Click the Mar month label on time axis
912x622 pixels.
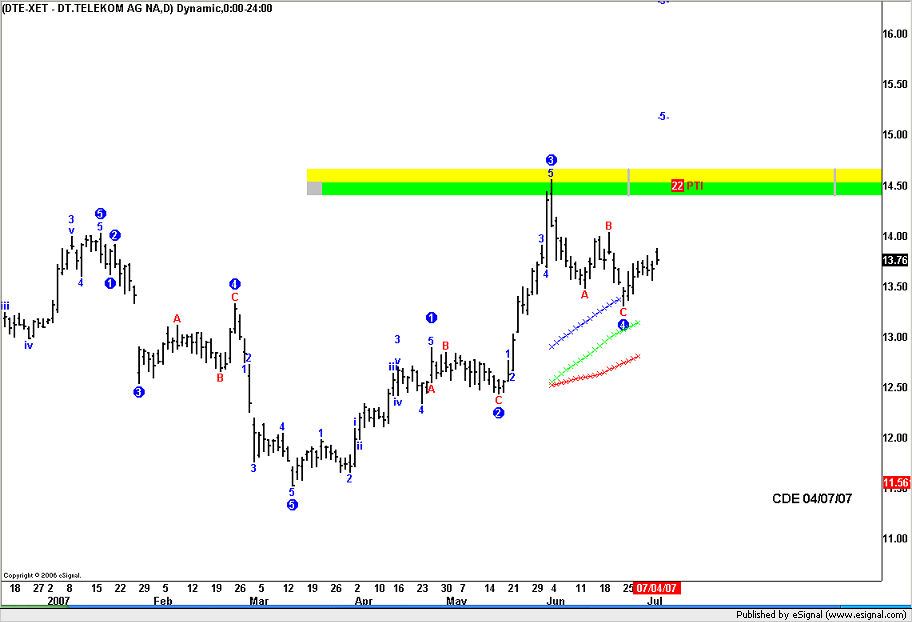(x=258, y=602)
